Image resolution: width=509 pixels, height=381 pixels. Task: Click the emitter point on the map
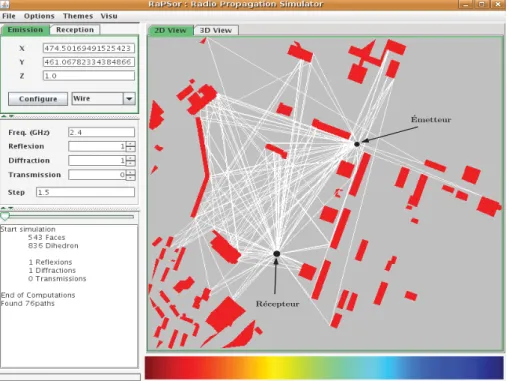[x=357, y=144]
